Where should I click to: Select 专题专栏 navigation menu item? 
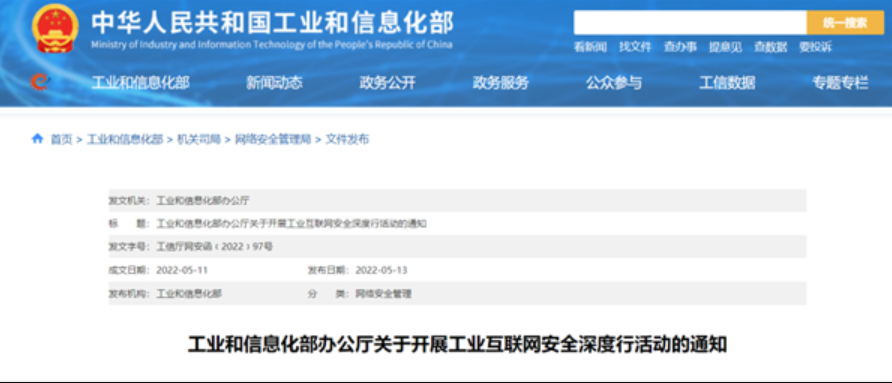[x=840, y=83]
